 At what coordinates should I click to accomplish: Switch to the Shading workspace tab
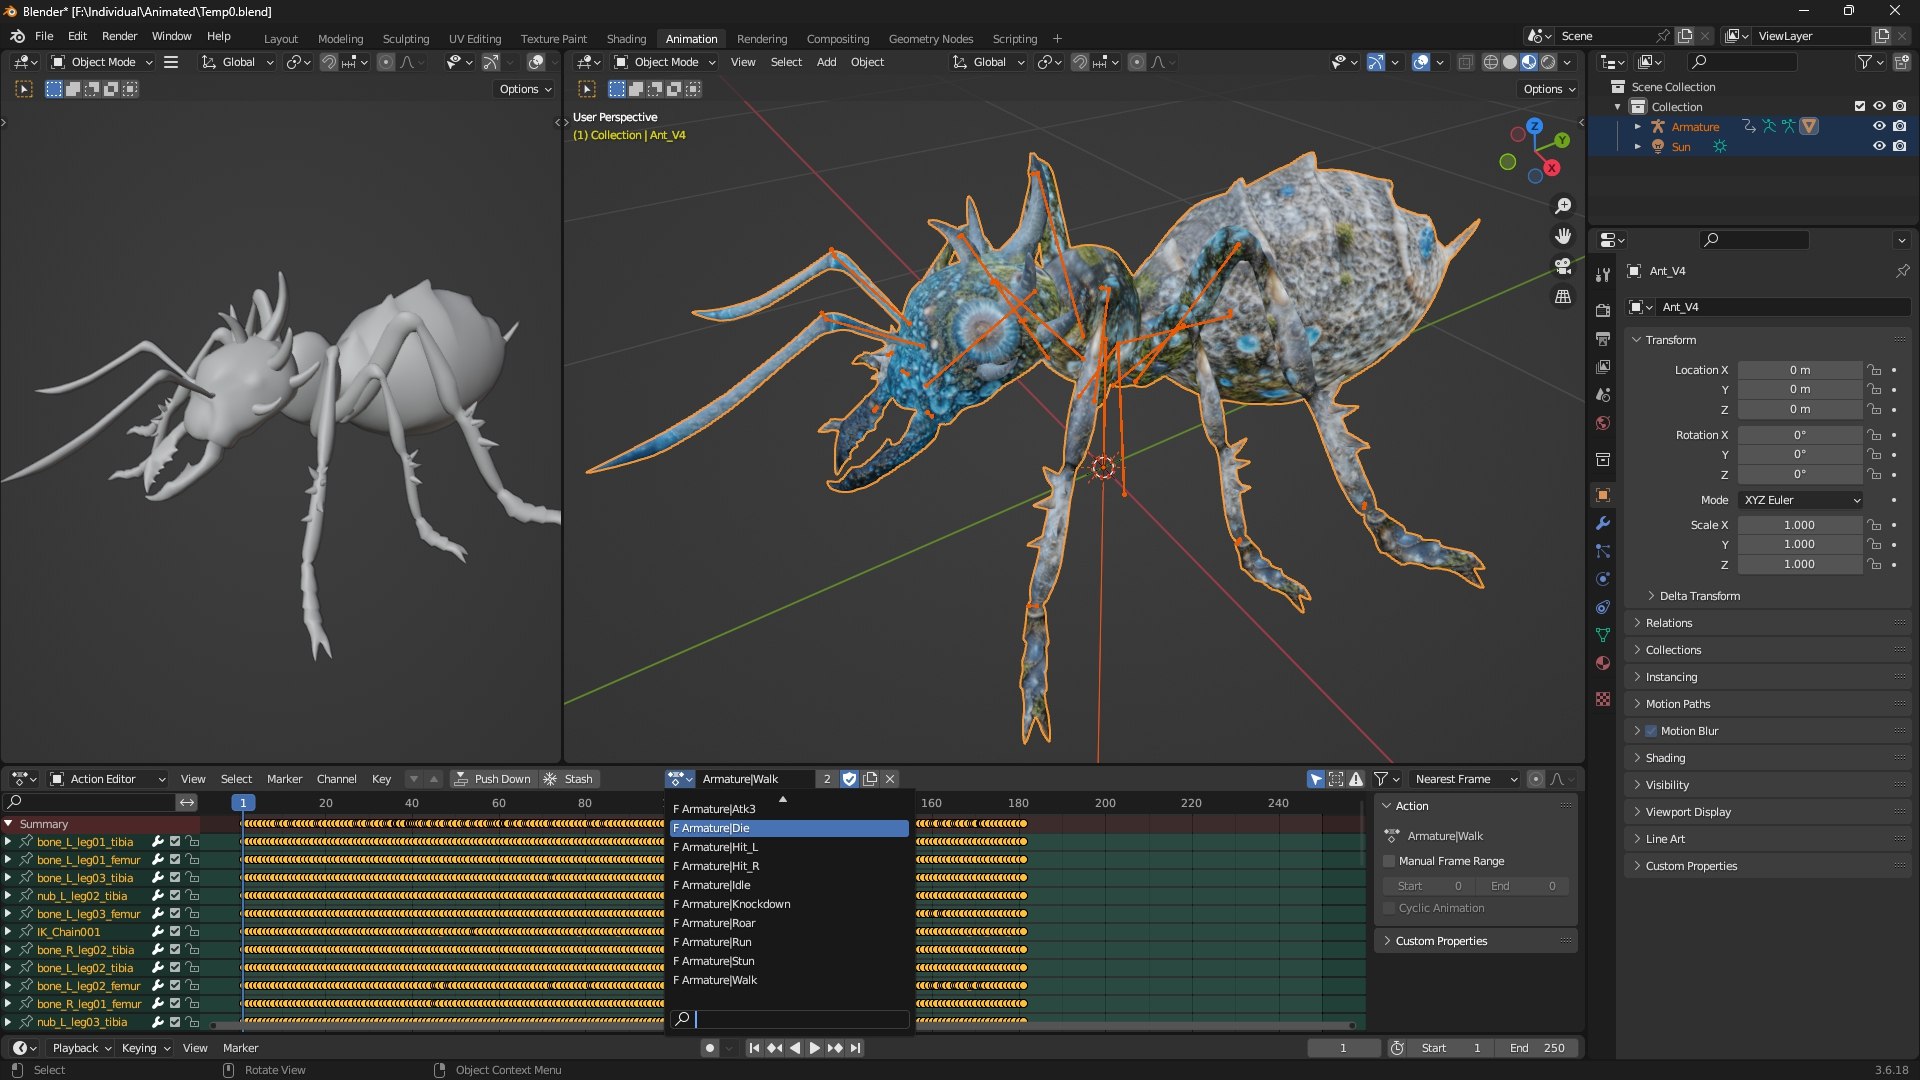pos(626,39)
